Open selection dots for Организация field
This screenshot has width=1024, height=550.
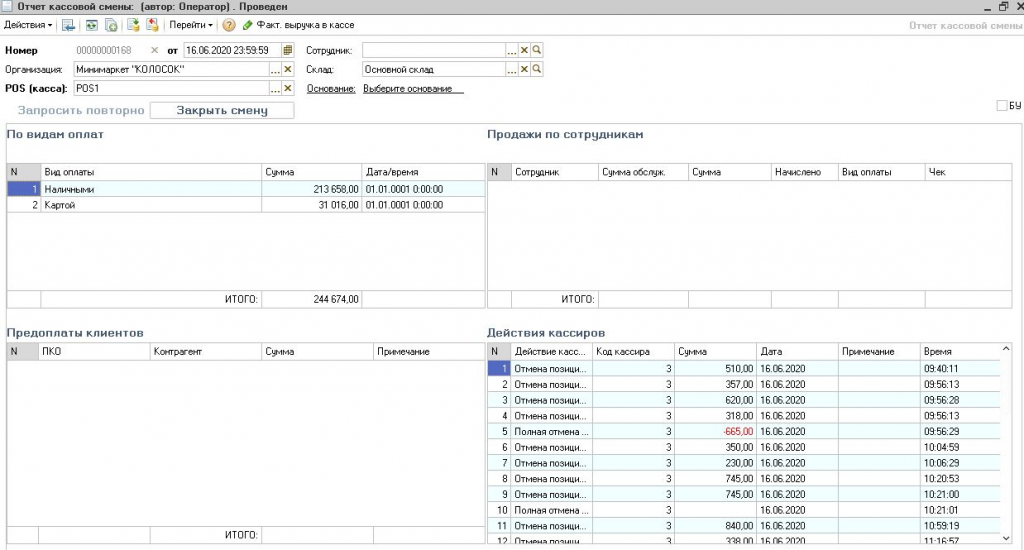(x=276, y=69)
